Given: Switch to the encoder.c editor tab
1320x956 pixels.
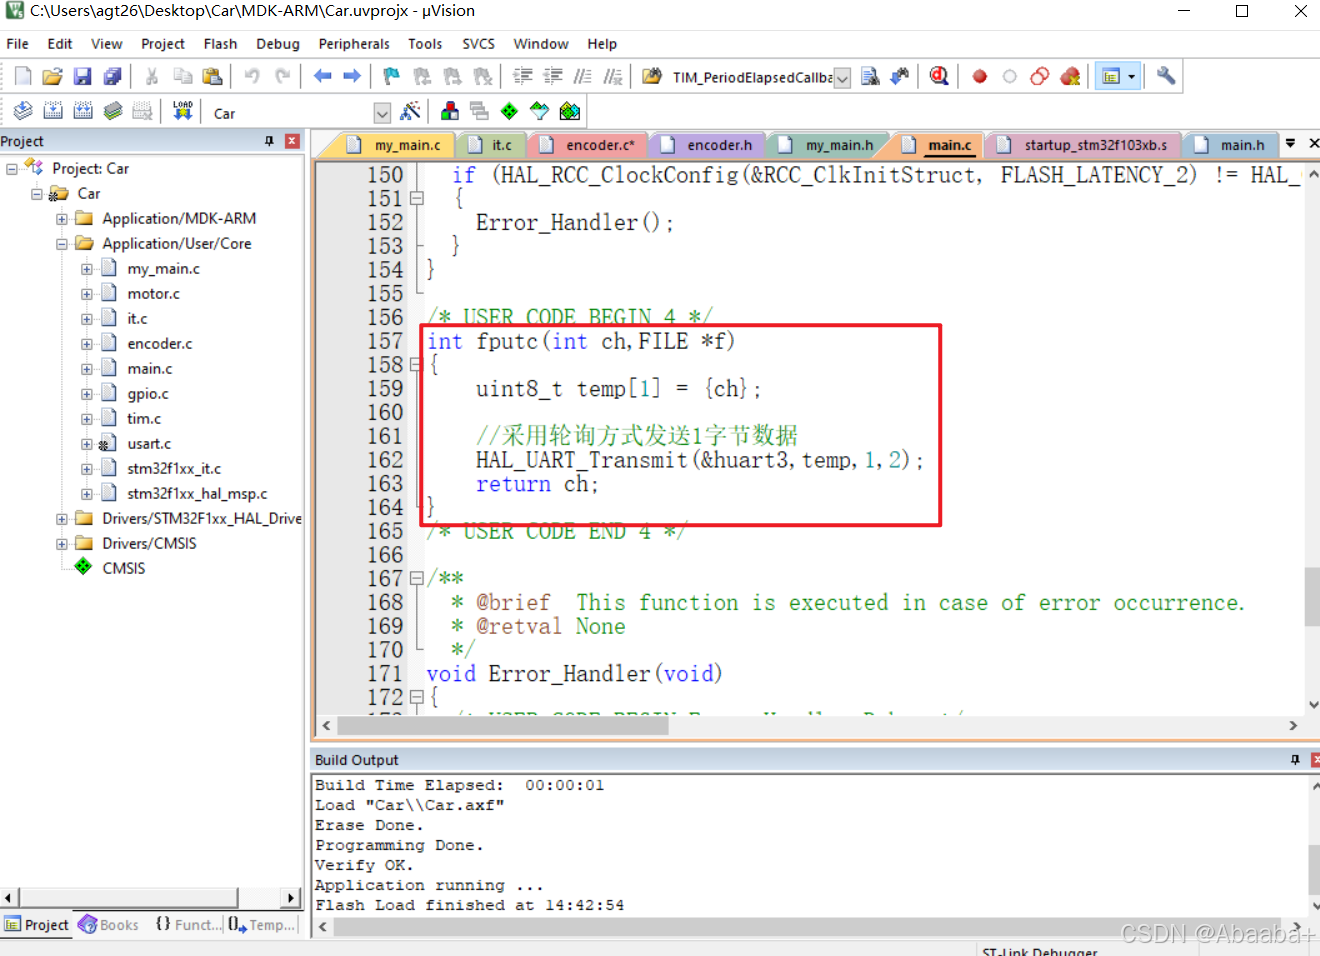Looking at the screenshot, I should point(589,145).
